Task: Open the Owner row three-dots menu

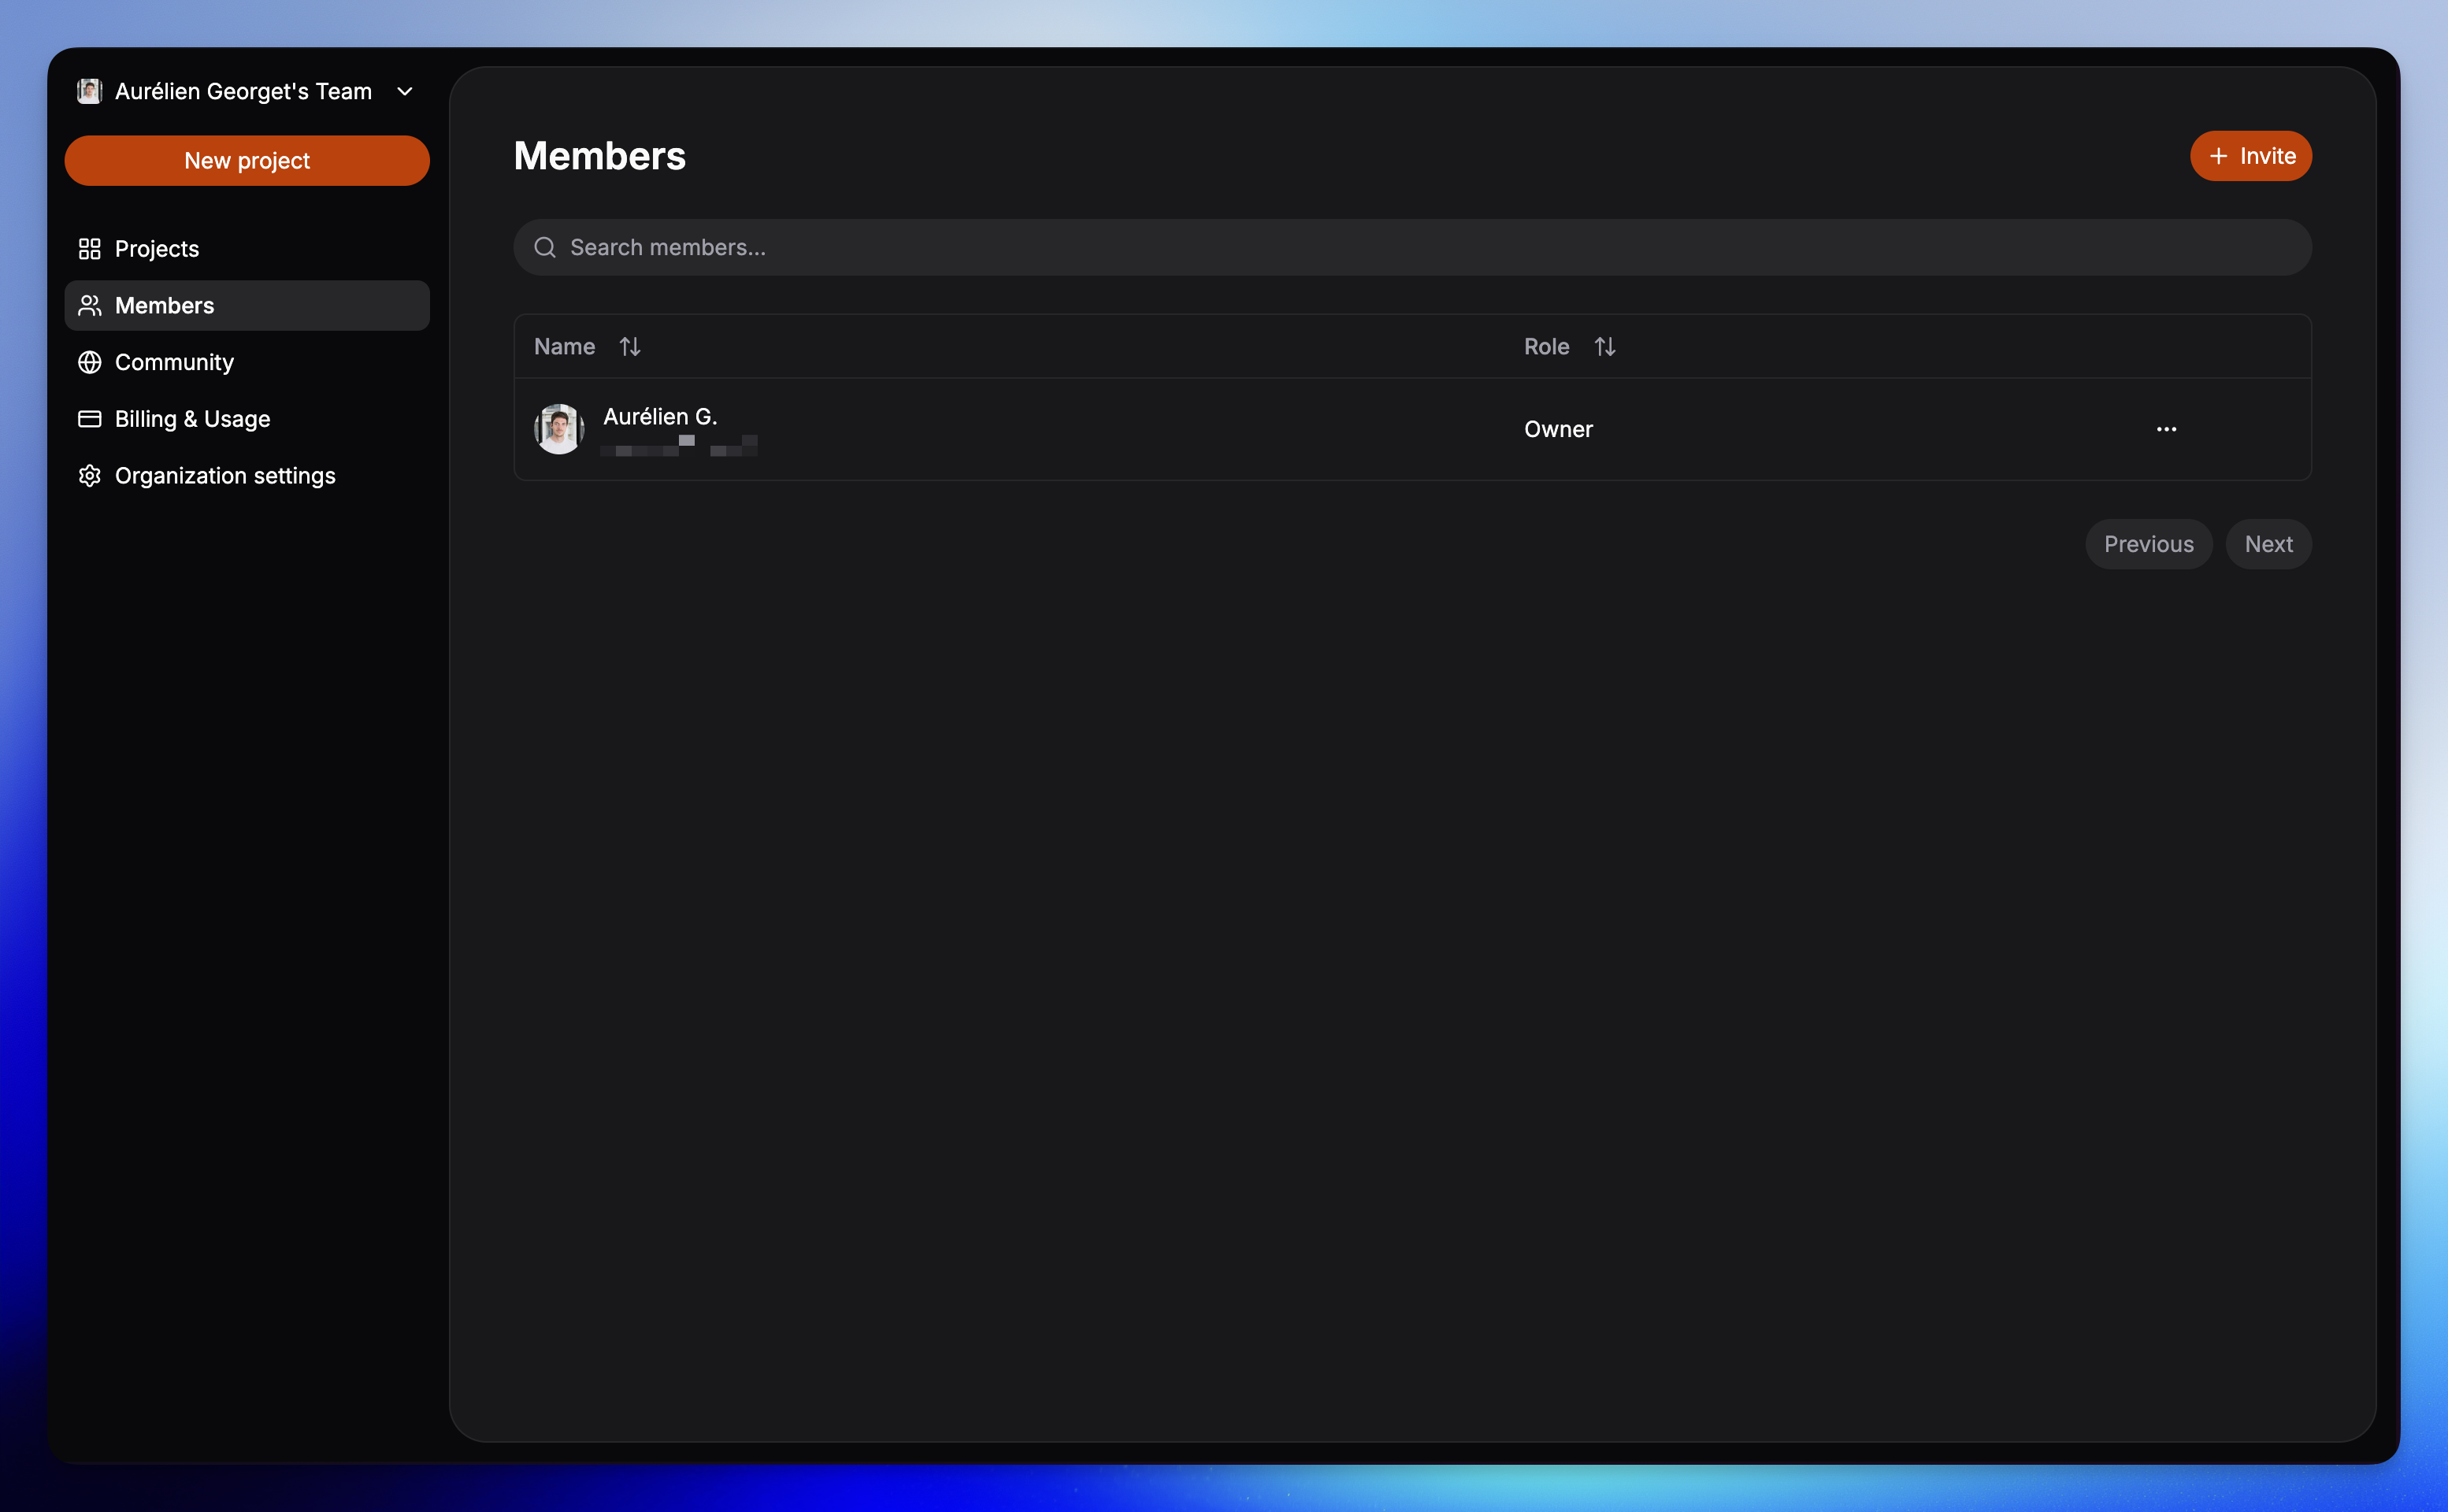Action: point(2166,429)
